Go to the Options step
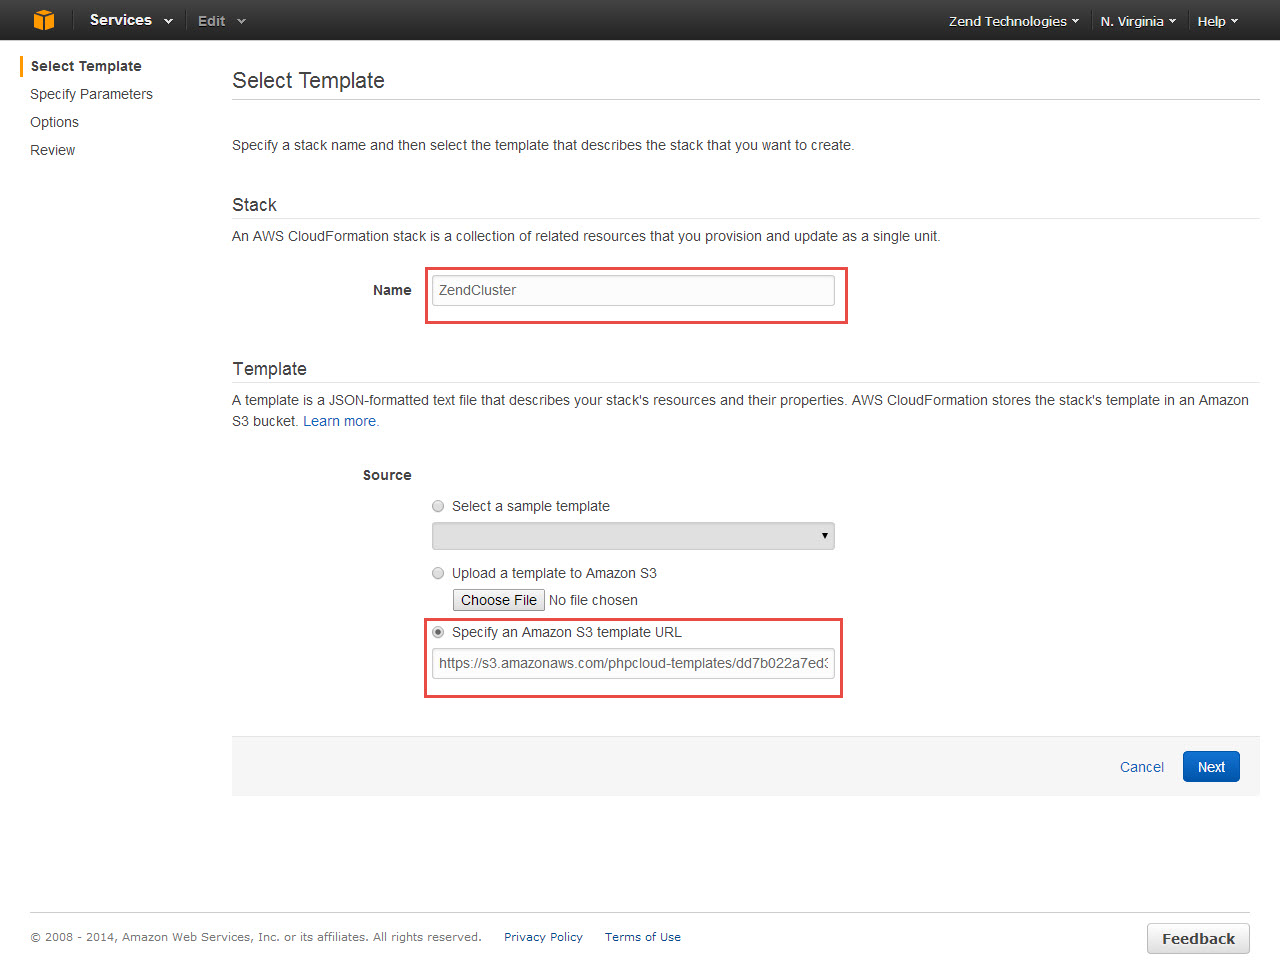The width and height of the screenshot is (1280, 963). [x=54, y=122]
